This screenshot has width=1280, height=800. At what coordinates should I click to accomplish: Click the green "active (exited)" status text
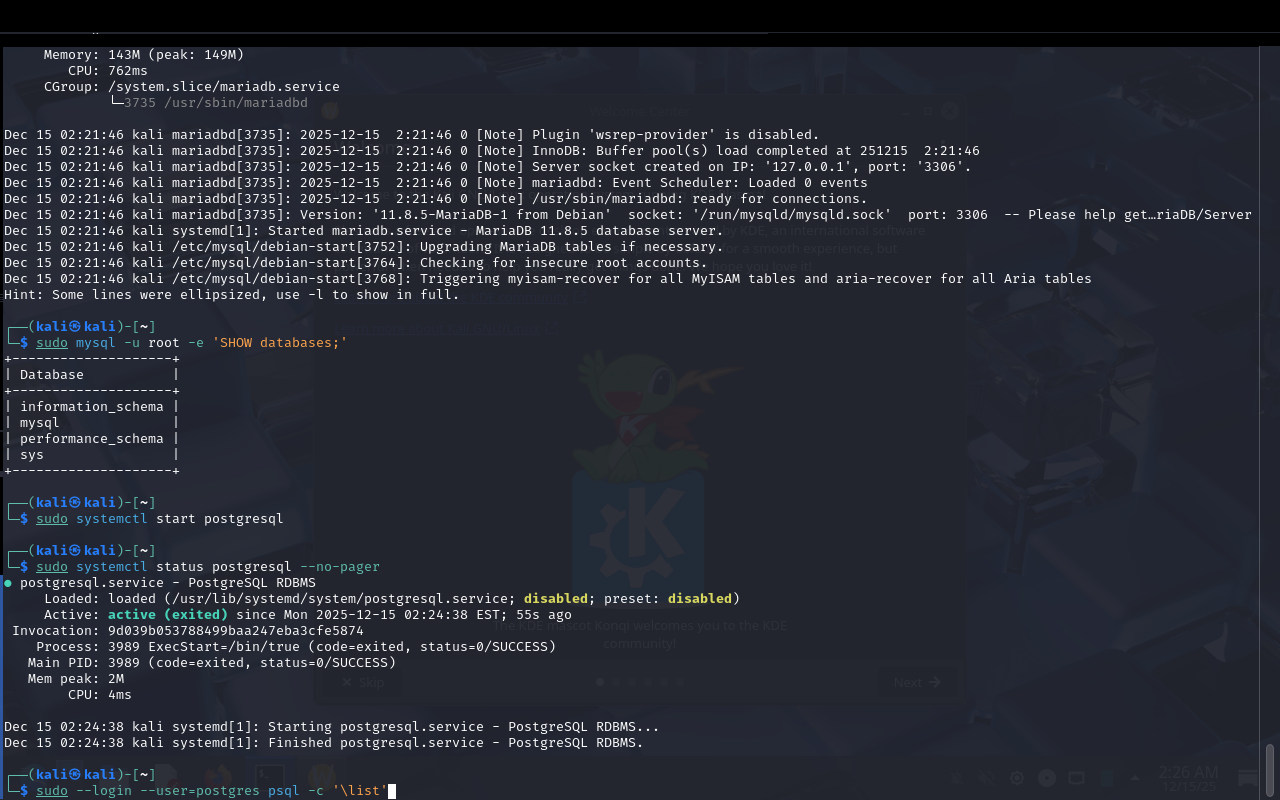(x=167, y=615)
